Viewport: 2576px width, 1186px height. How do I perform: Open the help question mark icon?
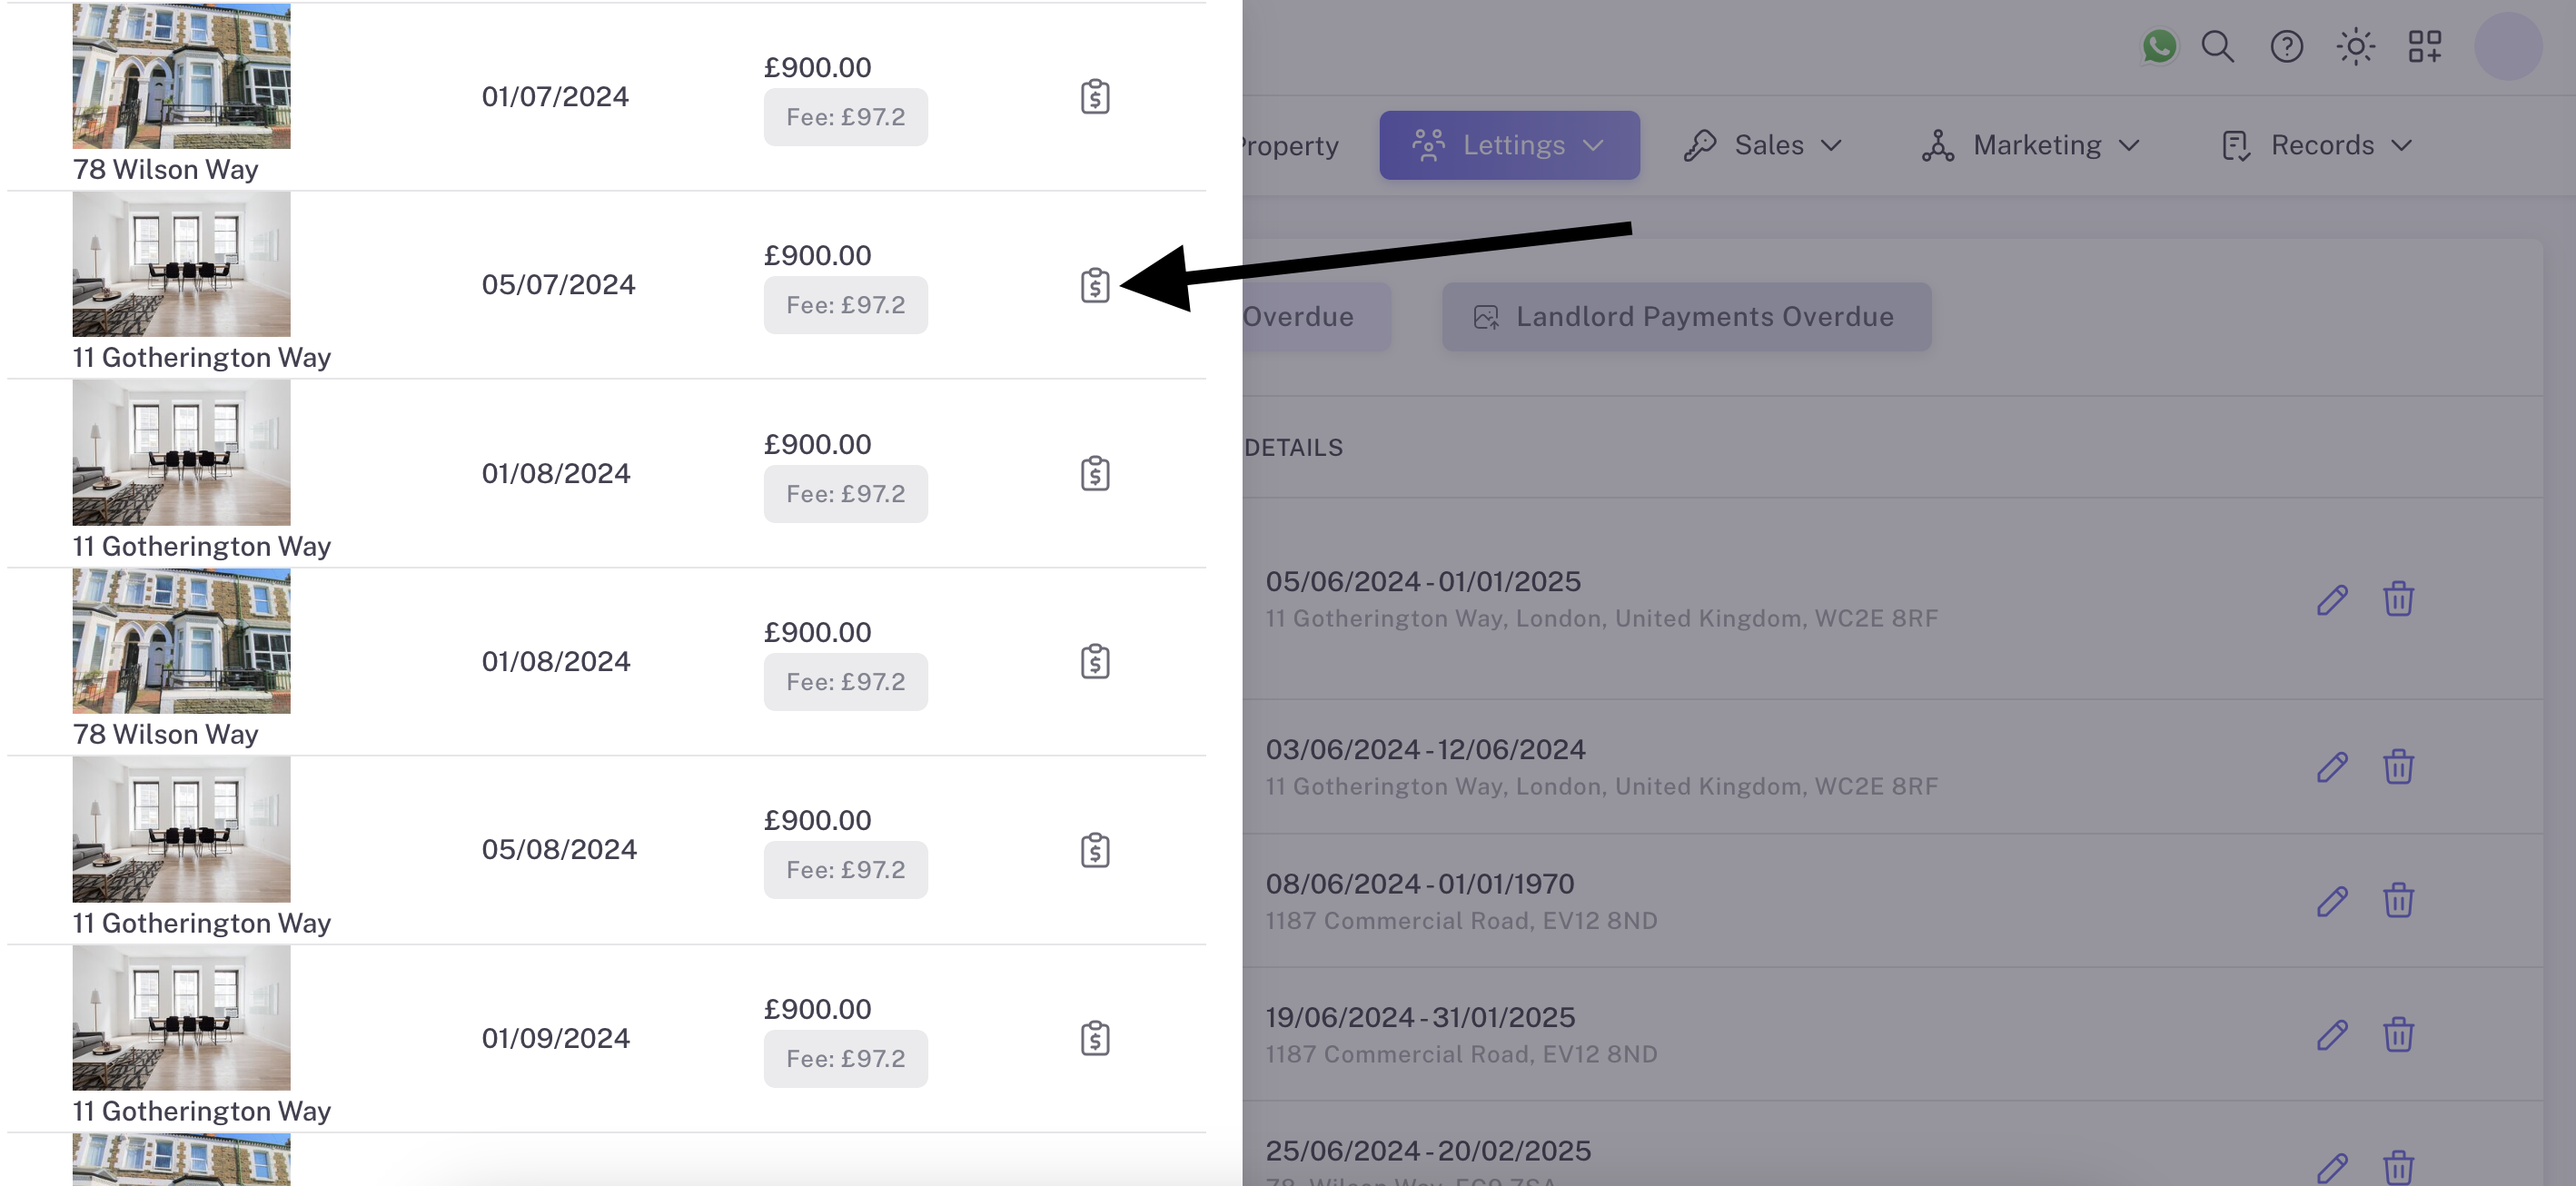(2286, 46)
